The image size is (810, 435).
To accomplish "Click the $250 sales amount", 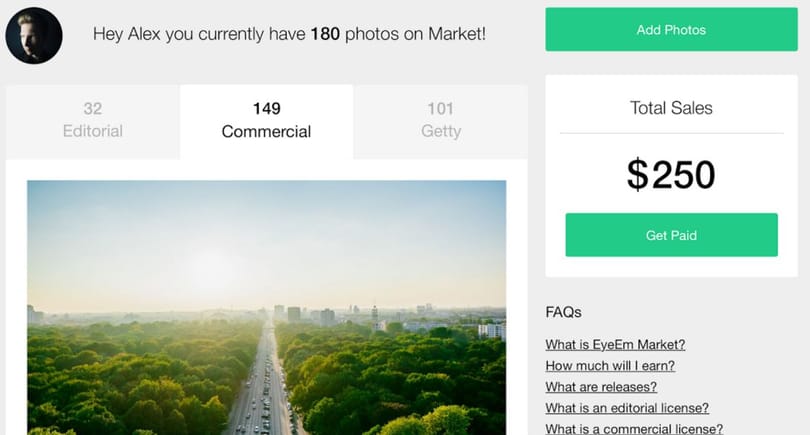I will (x=671, y=175).
